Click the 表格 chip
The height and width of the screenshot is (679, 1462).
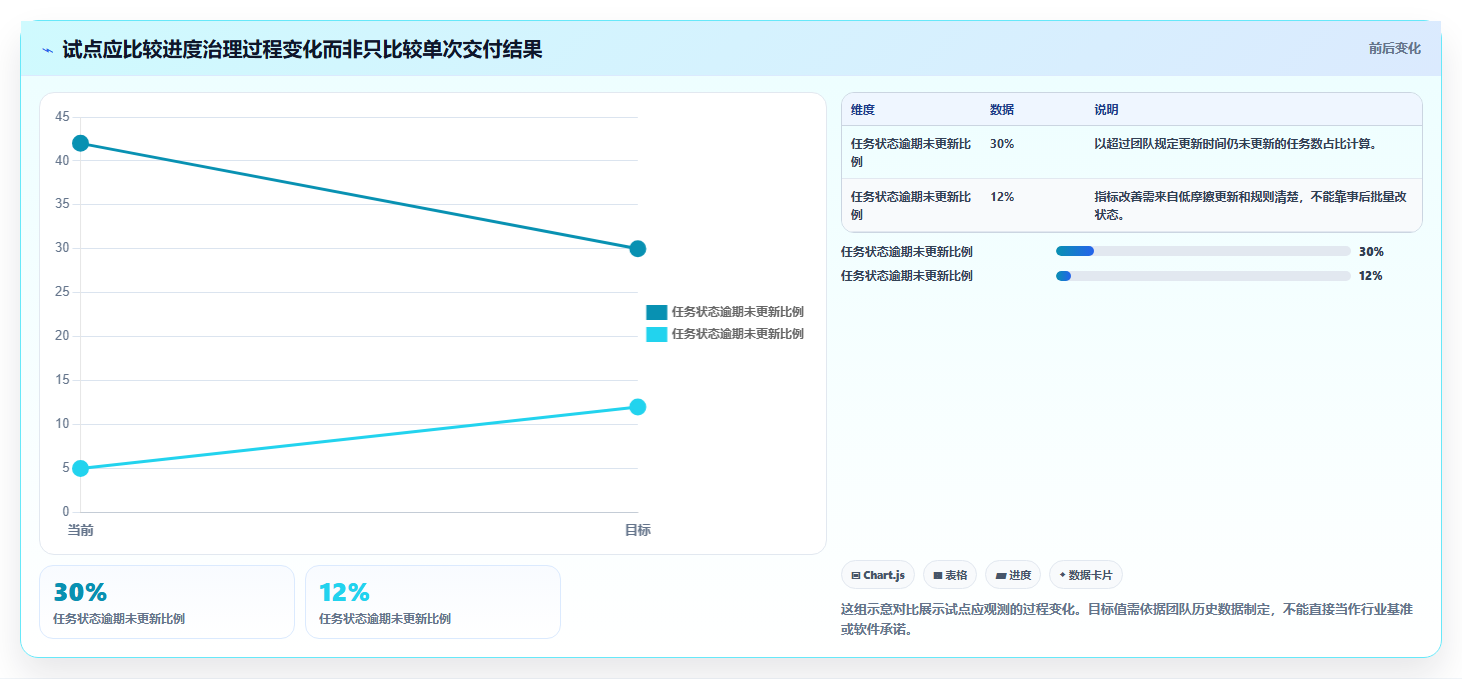(950, 575)
